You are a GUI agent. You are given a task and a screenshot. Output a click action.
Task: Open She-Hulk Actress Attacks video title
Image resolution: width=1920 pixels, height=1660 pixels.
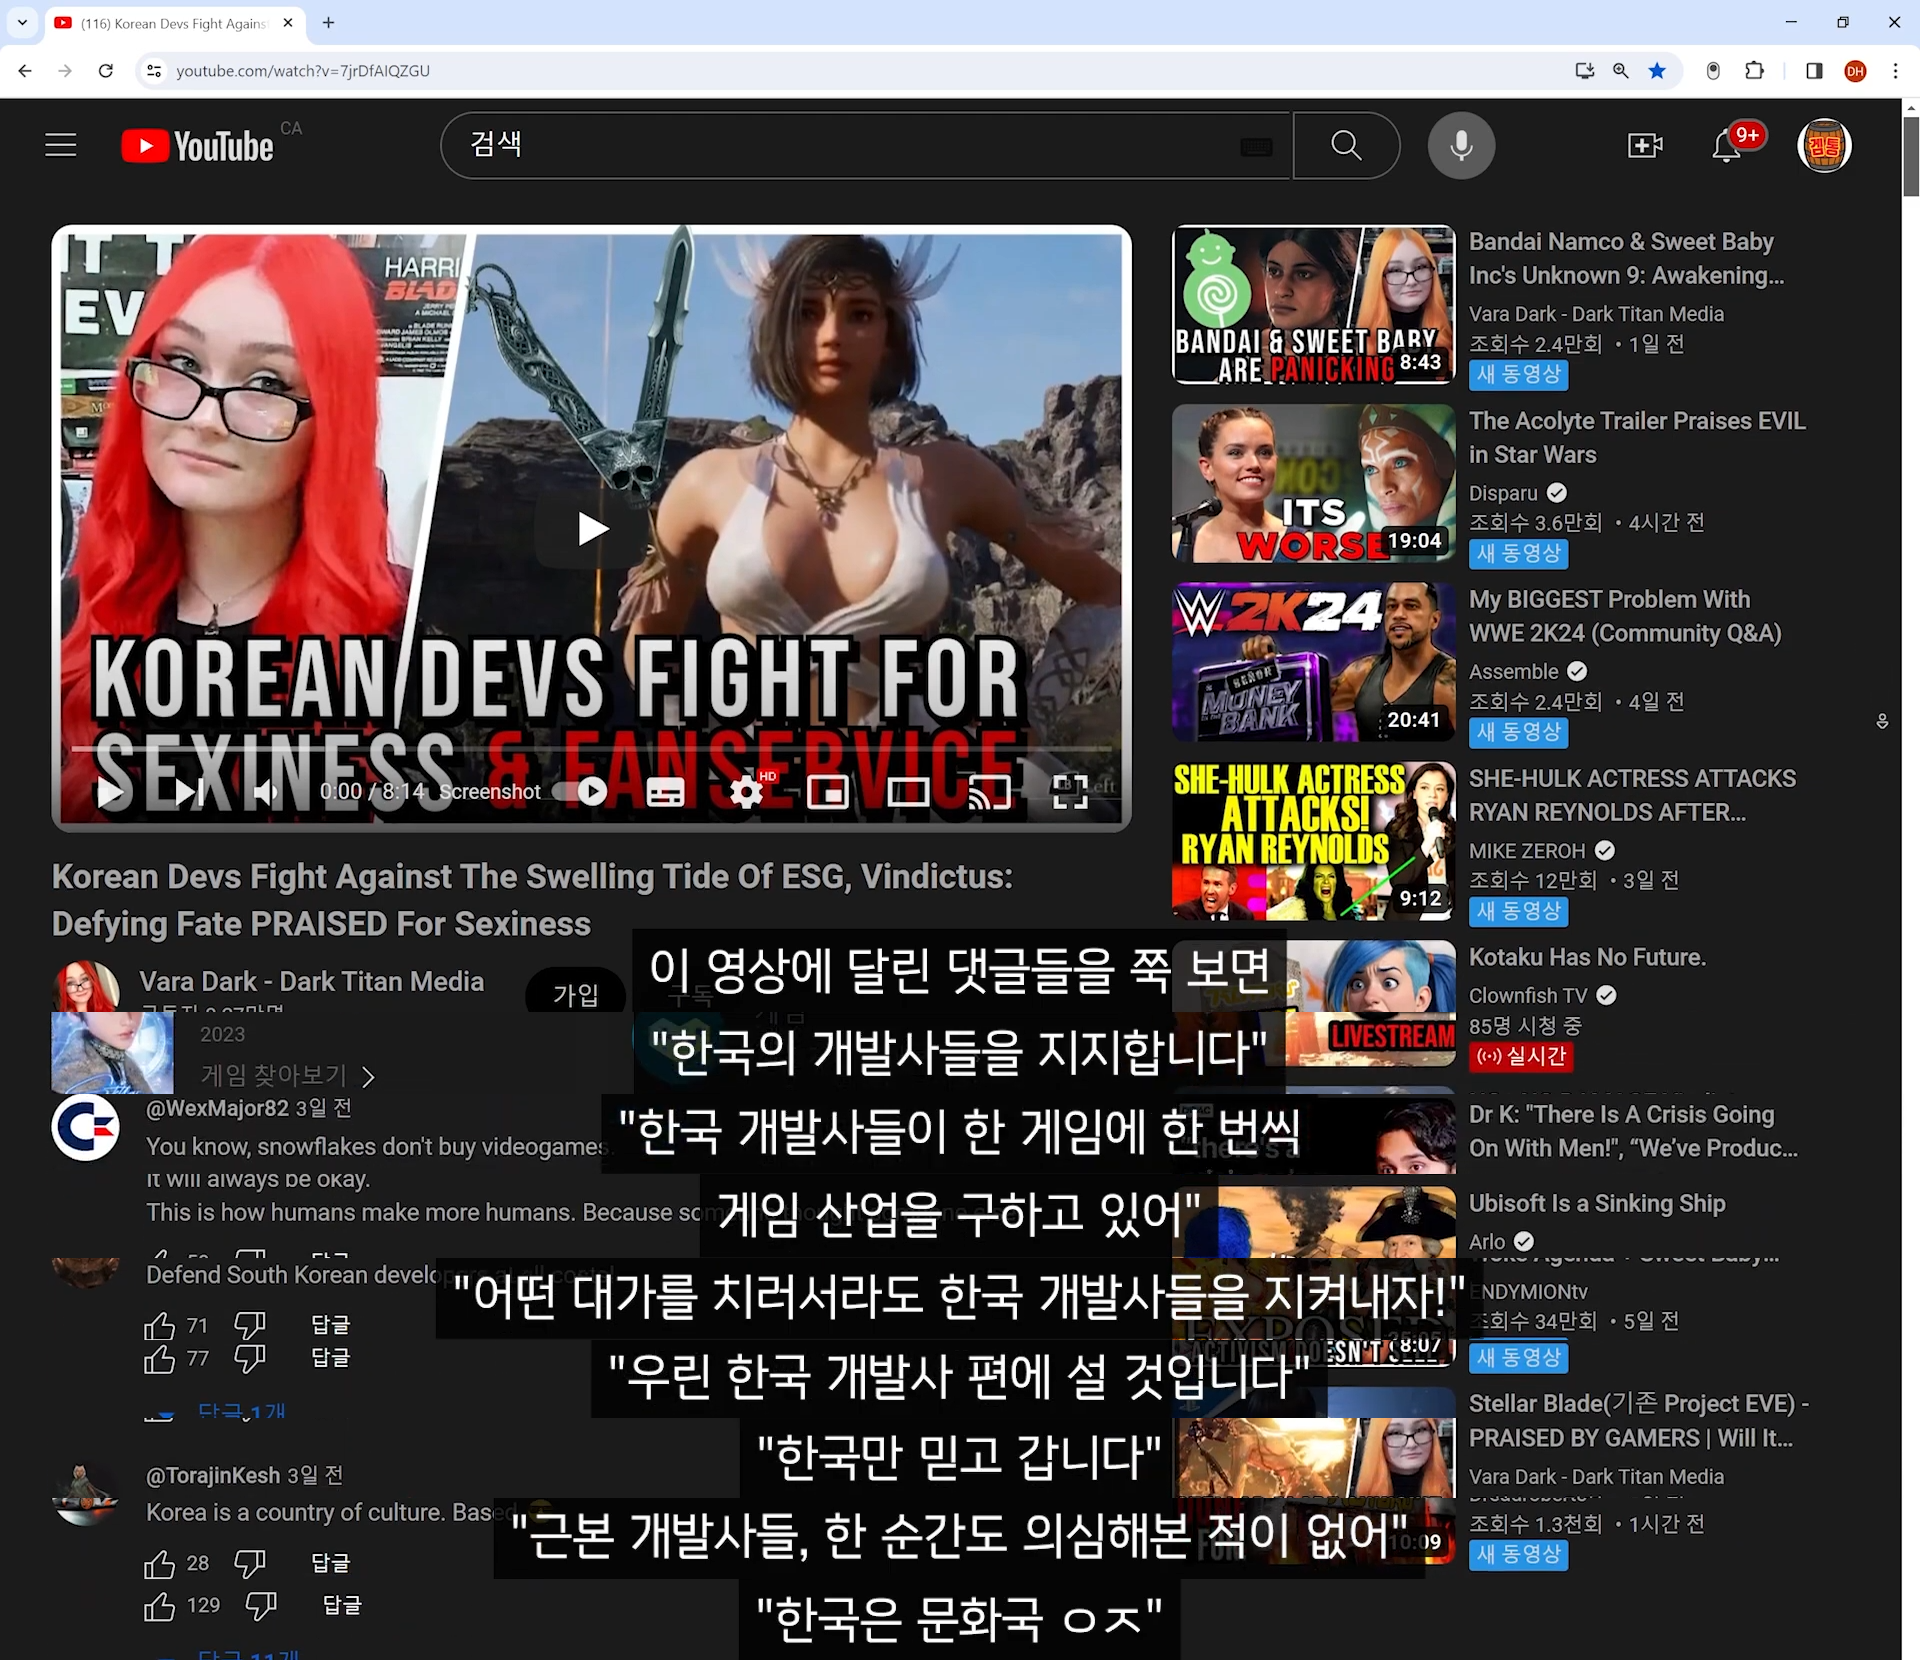tap(1632, 795)
